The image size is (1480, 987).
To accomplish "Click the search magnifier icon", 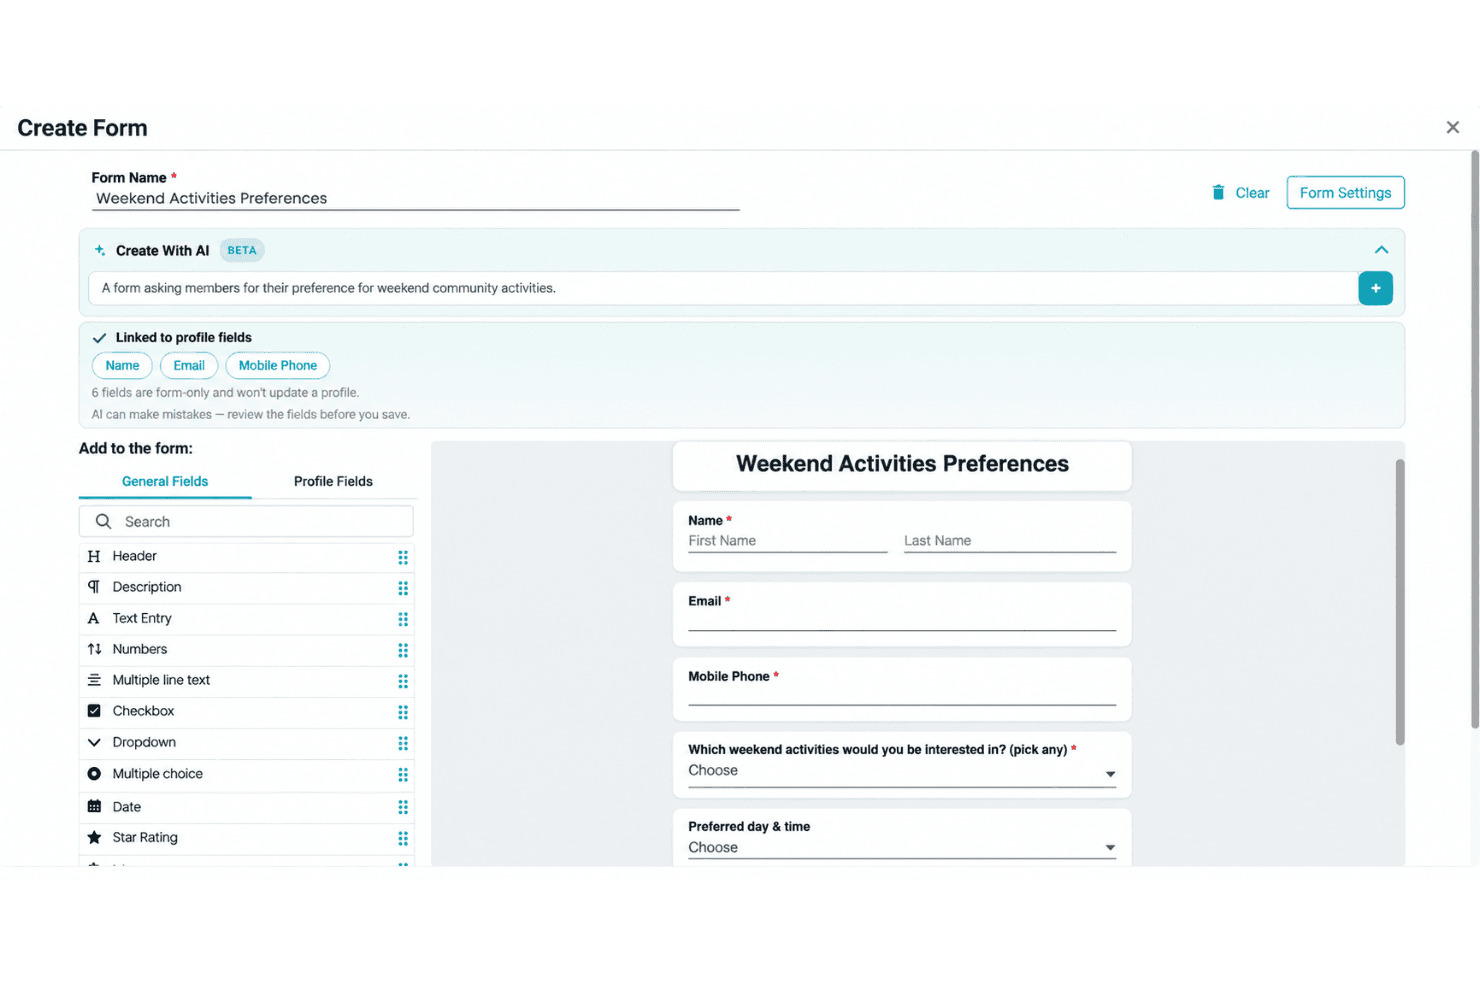I will pyautogui.click(x=103, y=521).
